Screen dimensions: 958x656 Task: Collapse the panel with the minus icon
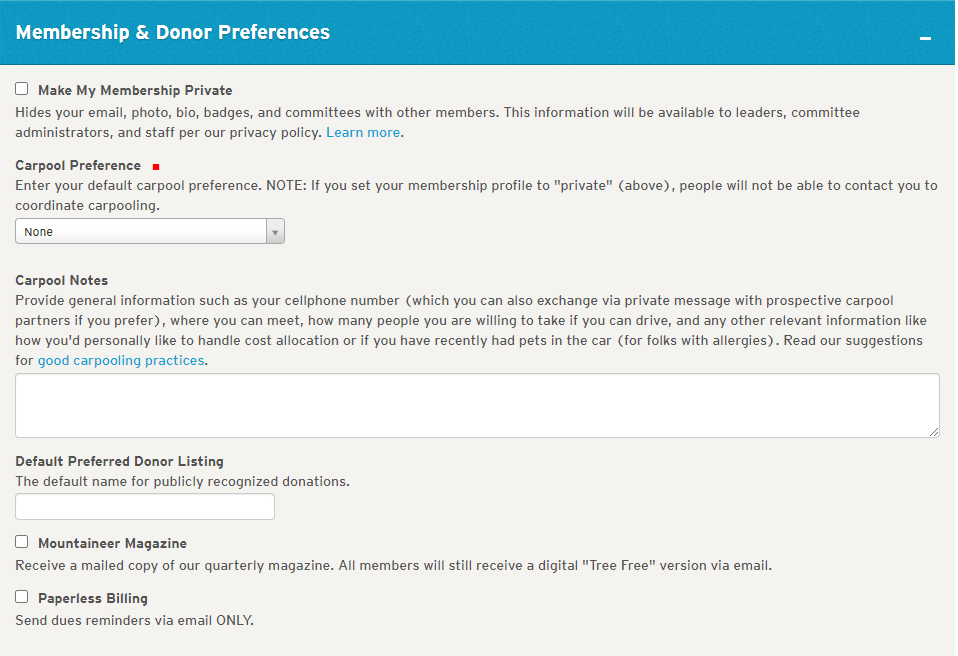(x=925, y=38)
